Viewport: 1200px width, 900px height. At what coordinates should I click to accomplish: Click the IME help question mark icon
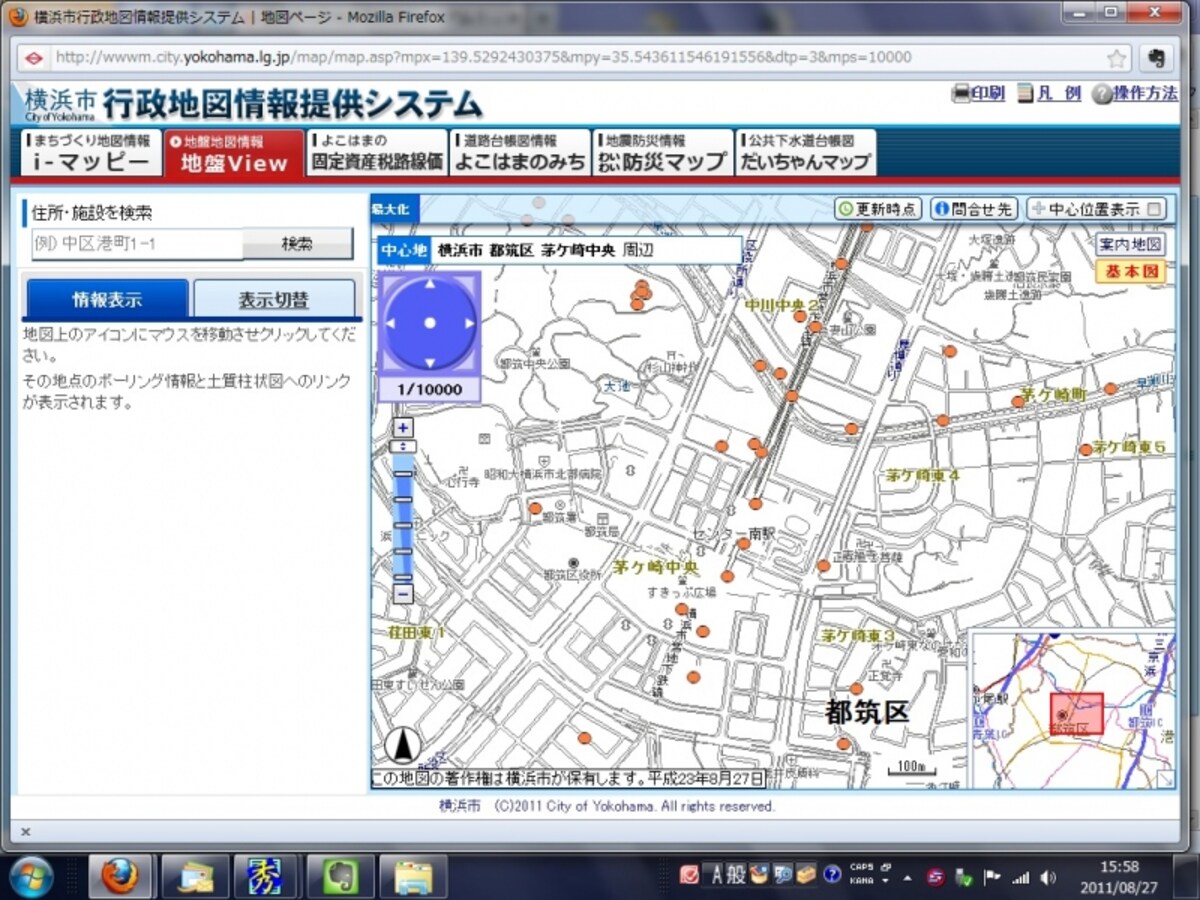point(832,875)
